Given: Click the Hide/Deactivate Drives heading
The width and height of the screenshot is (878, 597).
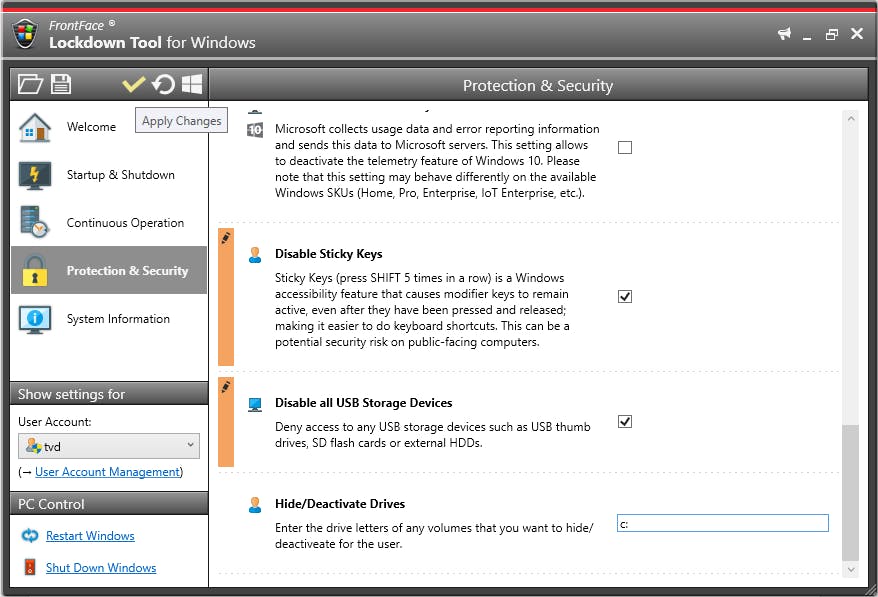Looking at the screenshot, I should pyautogui.click(x=340, y=504).
